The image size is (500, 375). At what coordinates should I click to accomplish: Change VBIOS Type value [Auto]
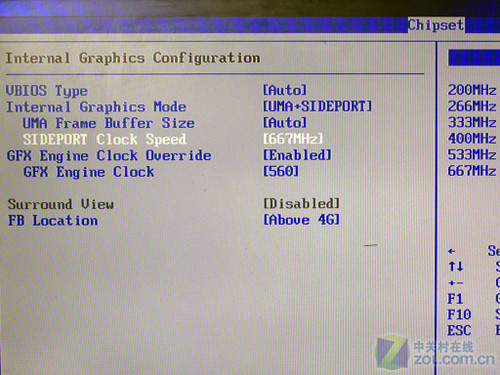pos(285,90)
